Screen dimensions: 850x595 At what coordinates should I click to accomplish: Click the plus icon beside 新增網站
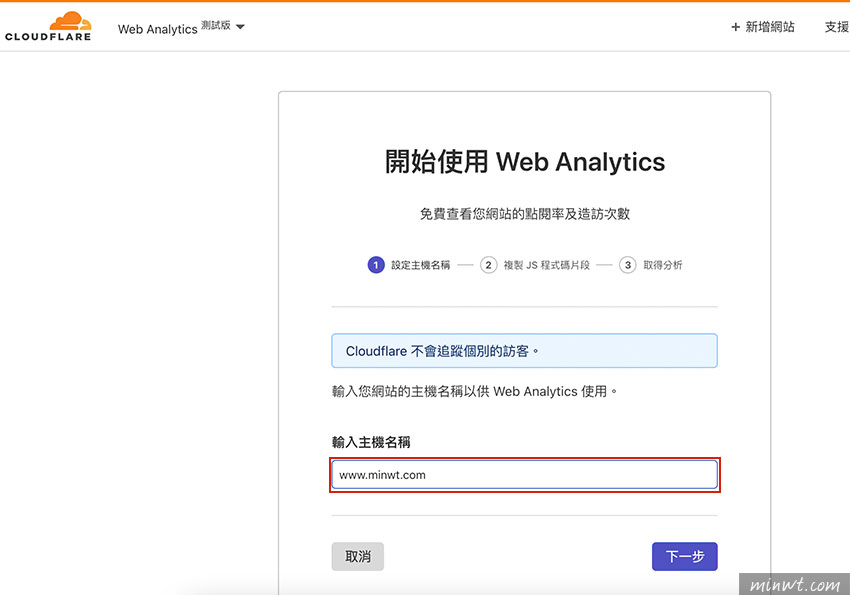736,27
